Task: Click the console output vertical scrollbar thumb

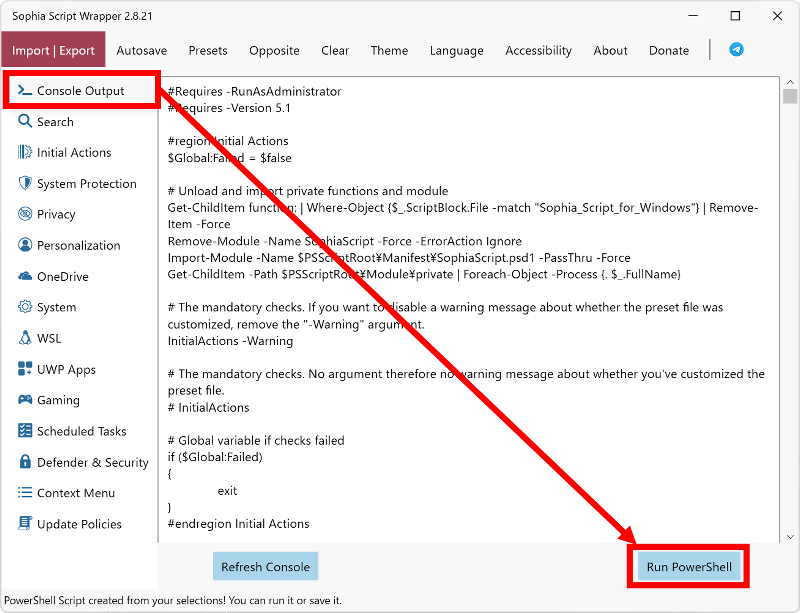Action: coord(789,96)
